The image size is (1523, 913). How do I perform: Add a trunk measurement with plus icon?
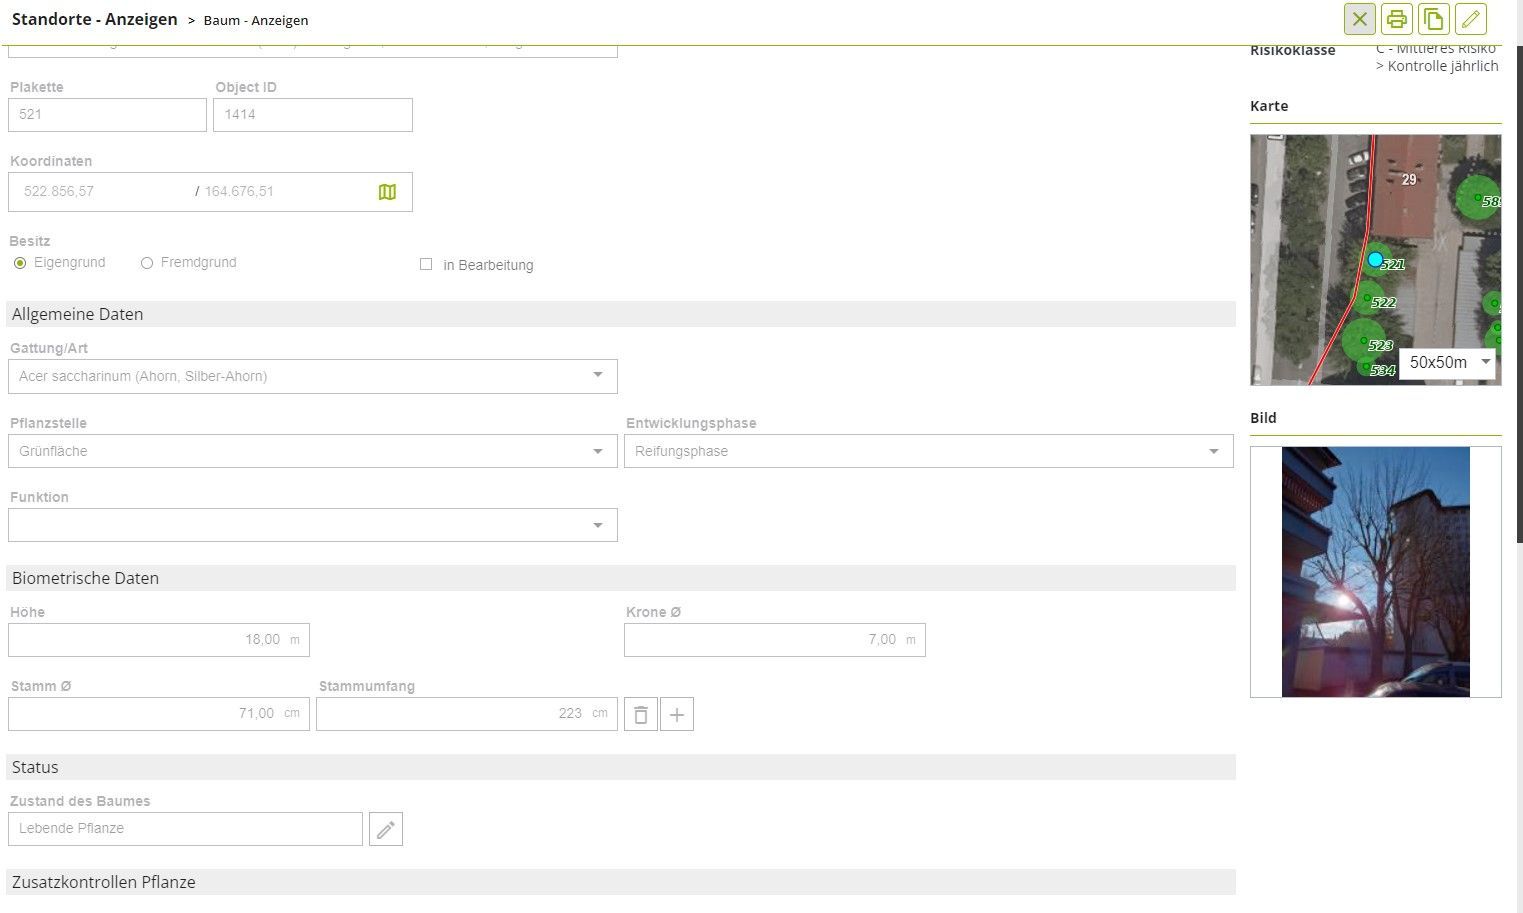click(677, 715)
